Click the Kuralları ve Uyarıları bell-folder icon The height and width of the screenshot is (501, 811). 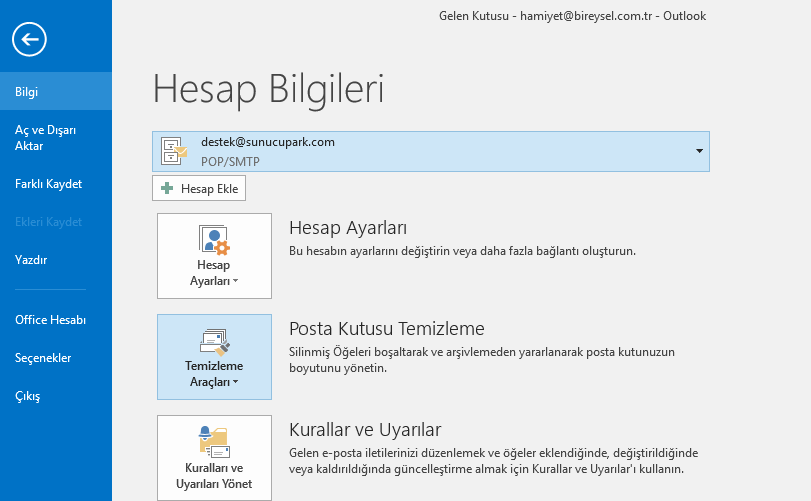(x=214, y=442)
